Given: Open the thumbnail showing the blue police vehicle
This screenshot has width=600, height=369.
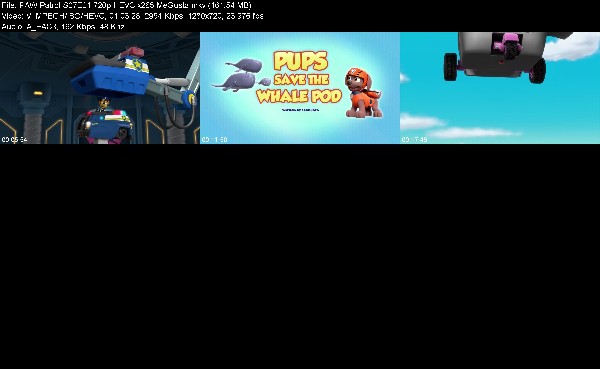Looking at the screenshot, I should click(100, 88).
